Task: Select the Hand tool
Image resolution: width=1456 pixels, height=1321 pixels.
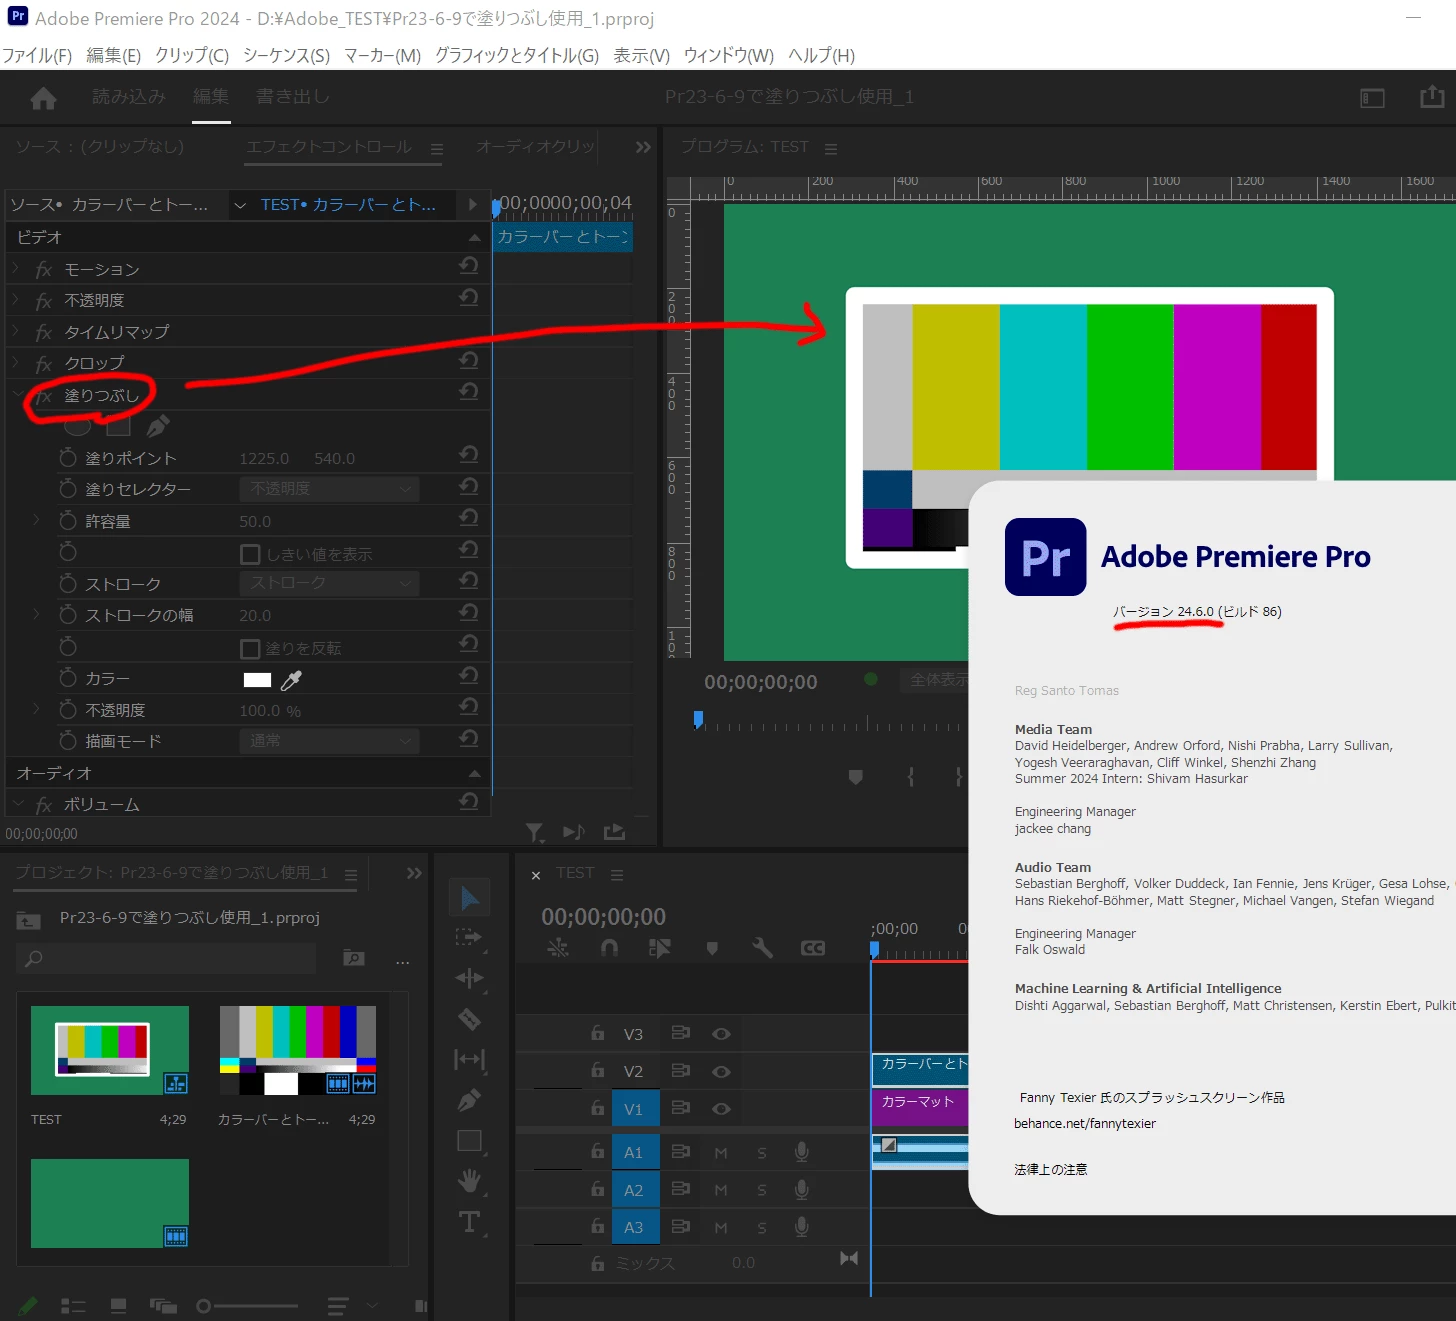Action: pyautogui.click(x=469, y=1181)
